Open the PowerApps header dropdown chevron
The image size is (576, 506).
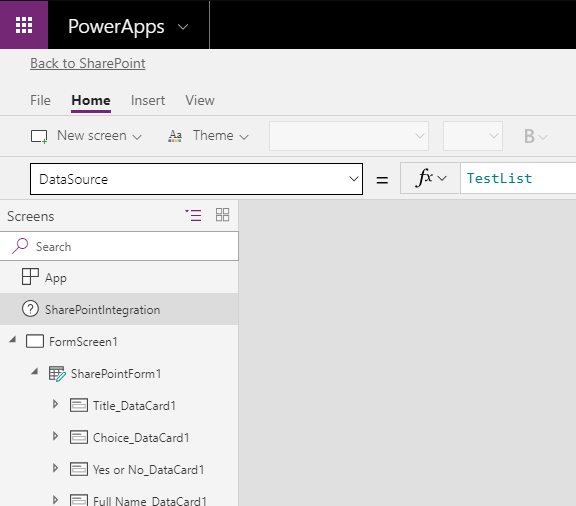click(183, 27)
